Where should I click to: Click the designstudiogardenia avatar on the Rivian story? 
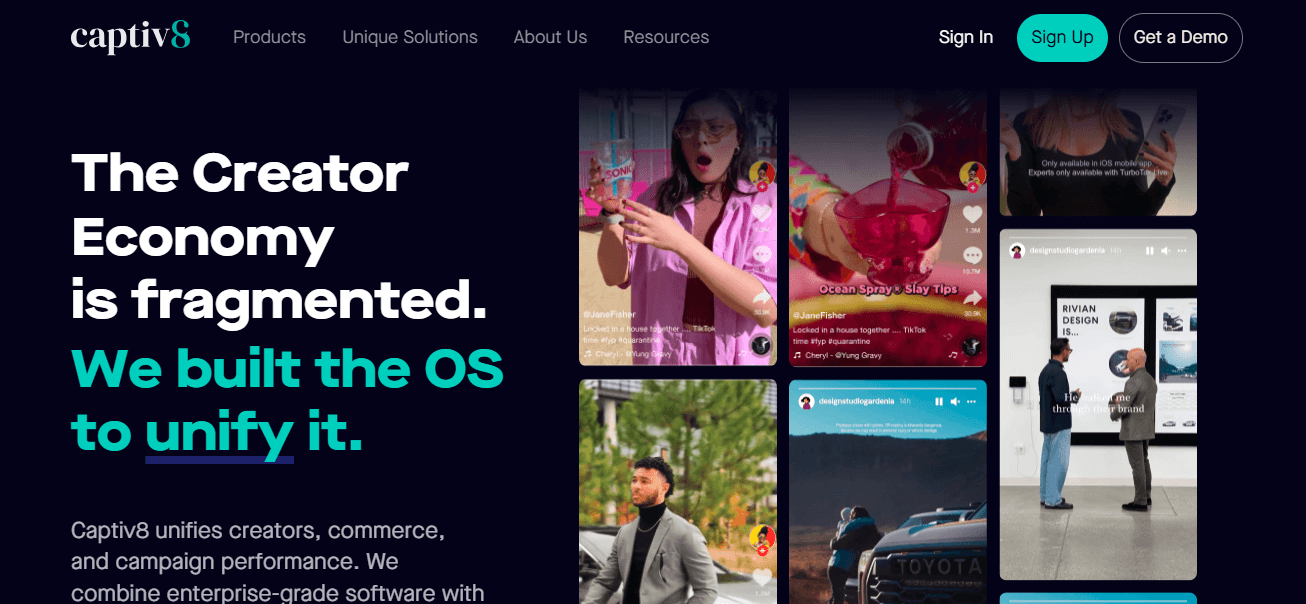coord(1017,251)
